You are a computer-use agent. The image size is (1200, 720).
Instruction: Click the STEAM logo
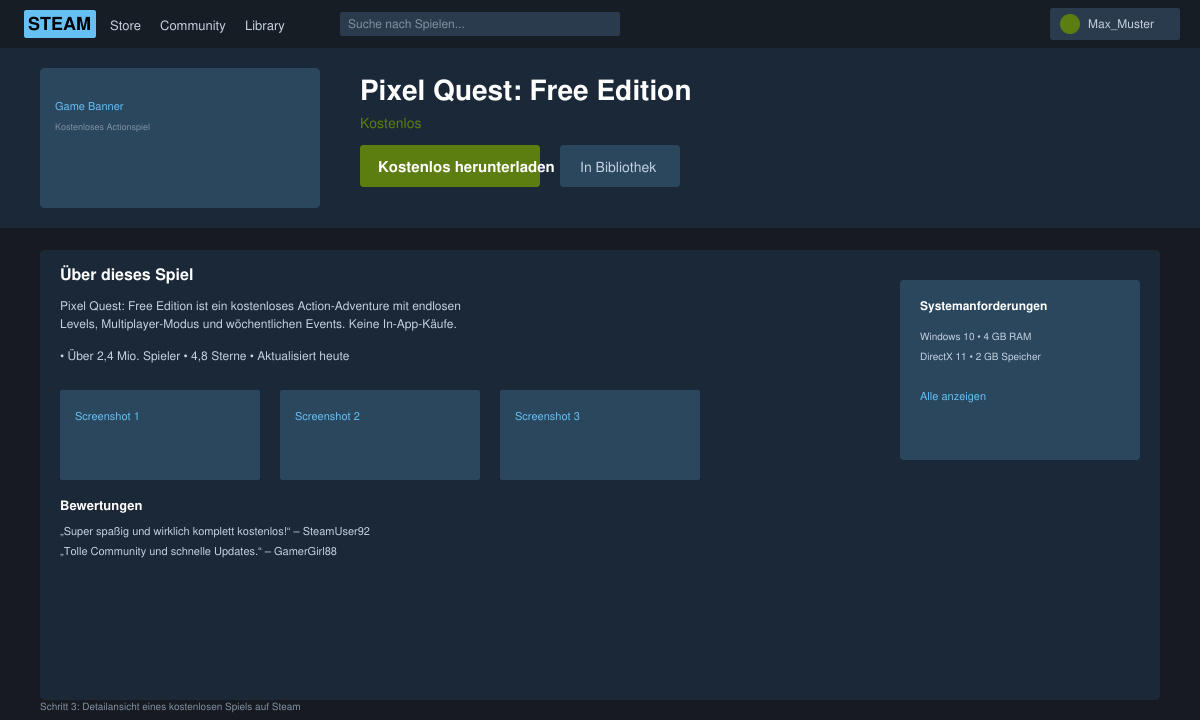(60, 24)
